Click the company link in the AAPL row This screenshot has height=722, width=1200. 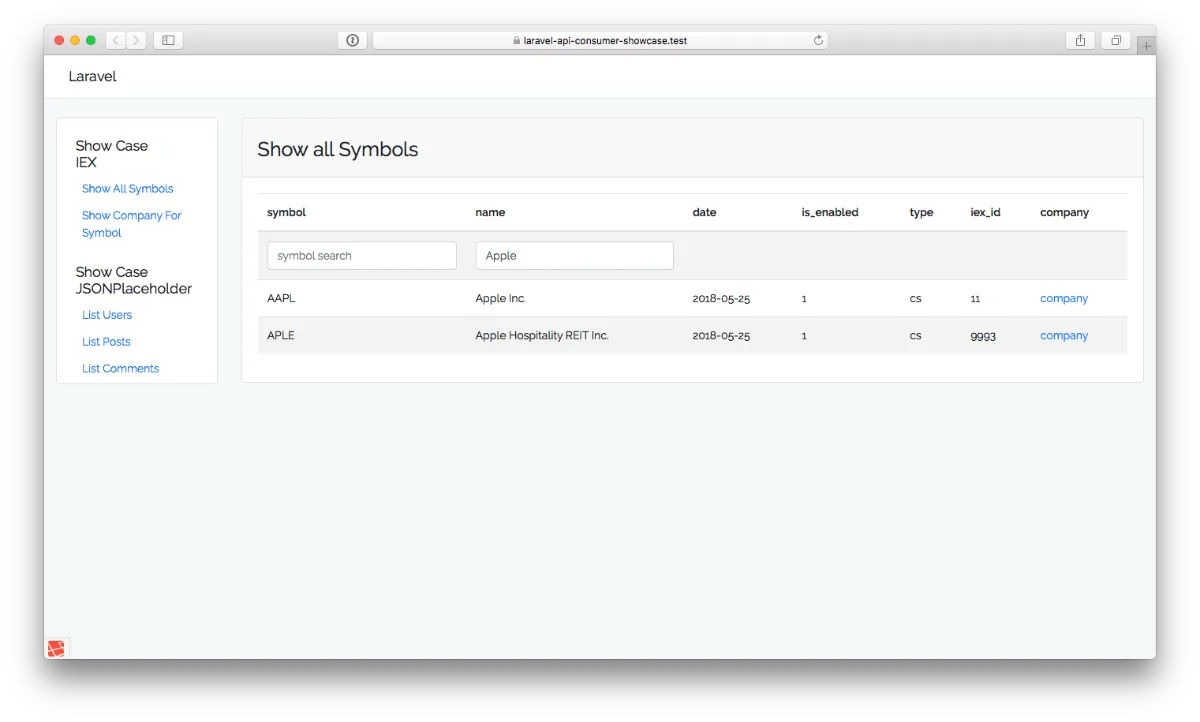click(x=1063, y=298)
